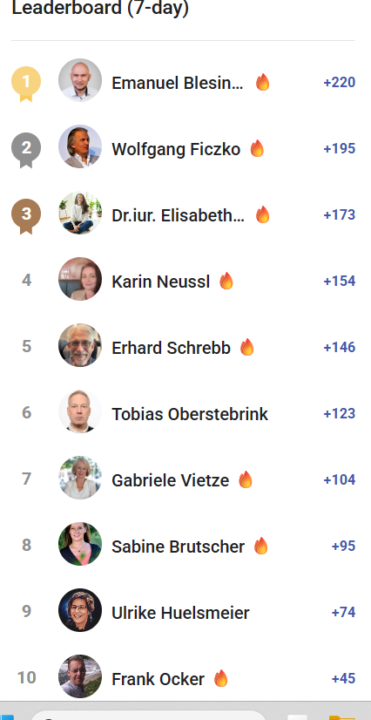
Task: Open the folder icon in the taskbar
Action: coord(342,717)
